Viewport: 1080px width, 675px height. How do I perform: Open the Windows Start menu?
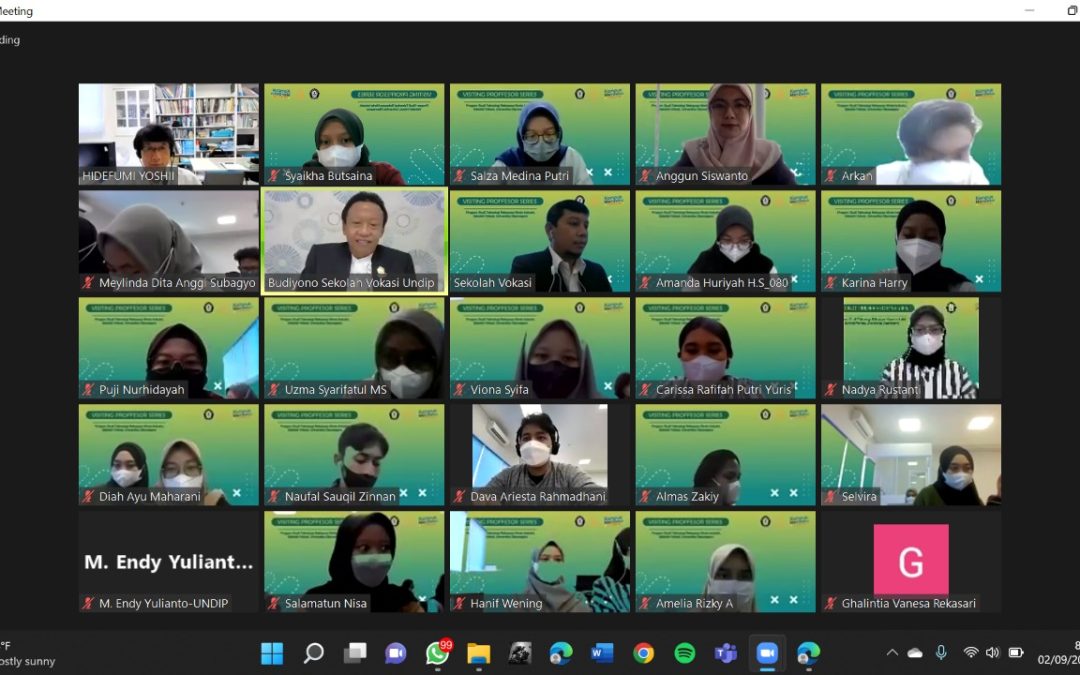(272, 653)
